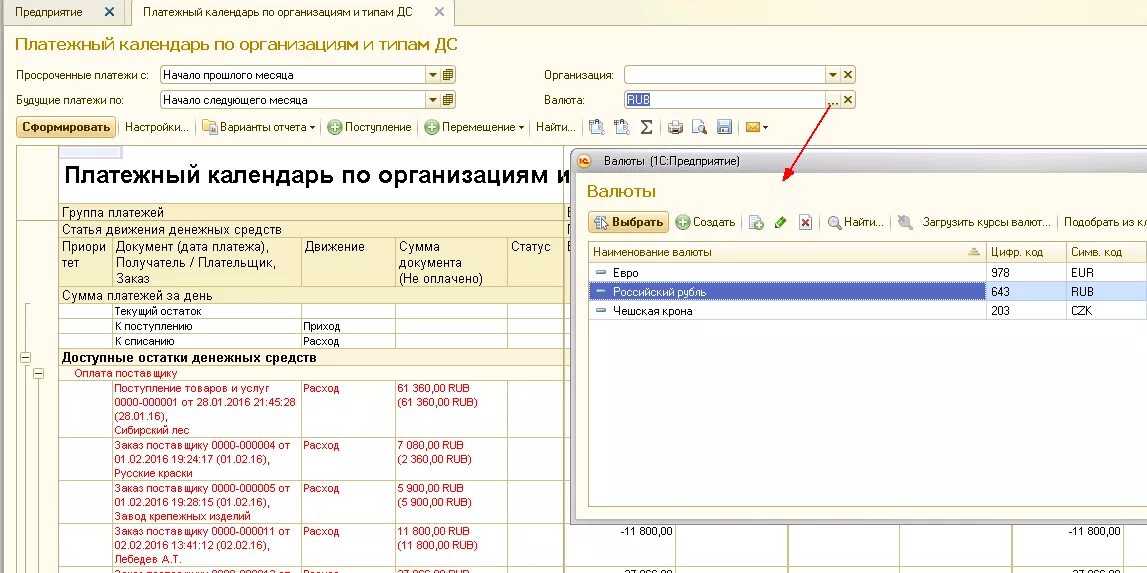The image size is (1147, 573).
Task: Click the 1C logo icon in Валюты title bar
Action: [x=584, y=161]
